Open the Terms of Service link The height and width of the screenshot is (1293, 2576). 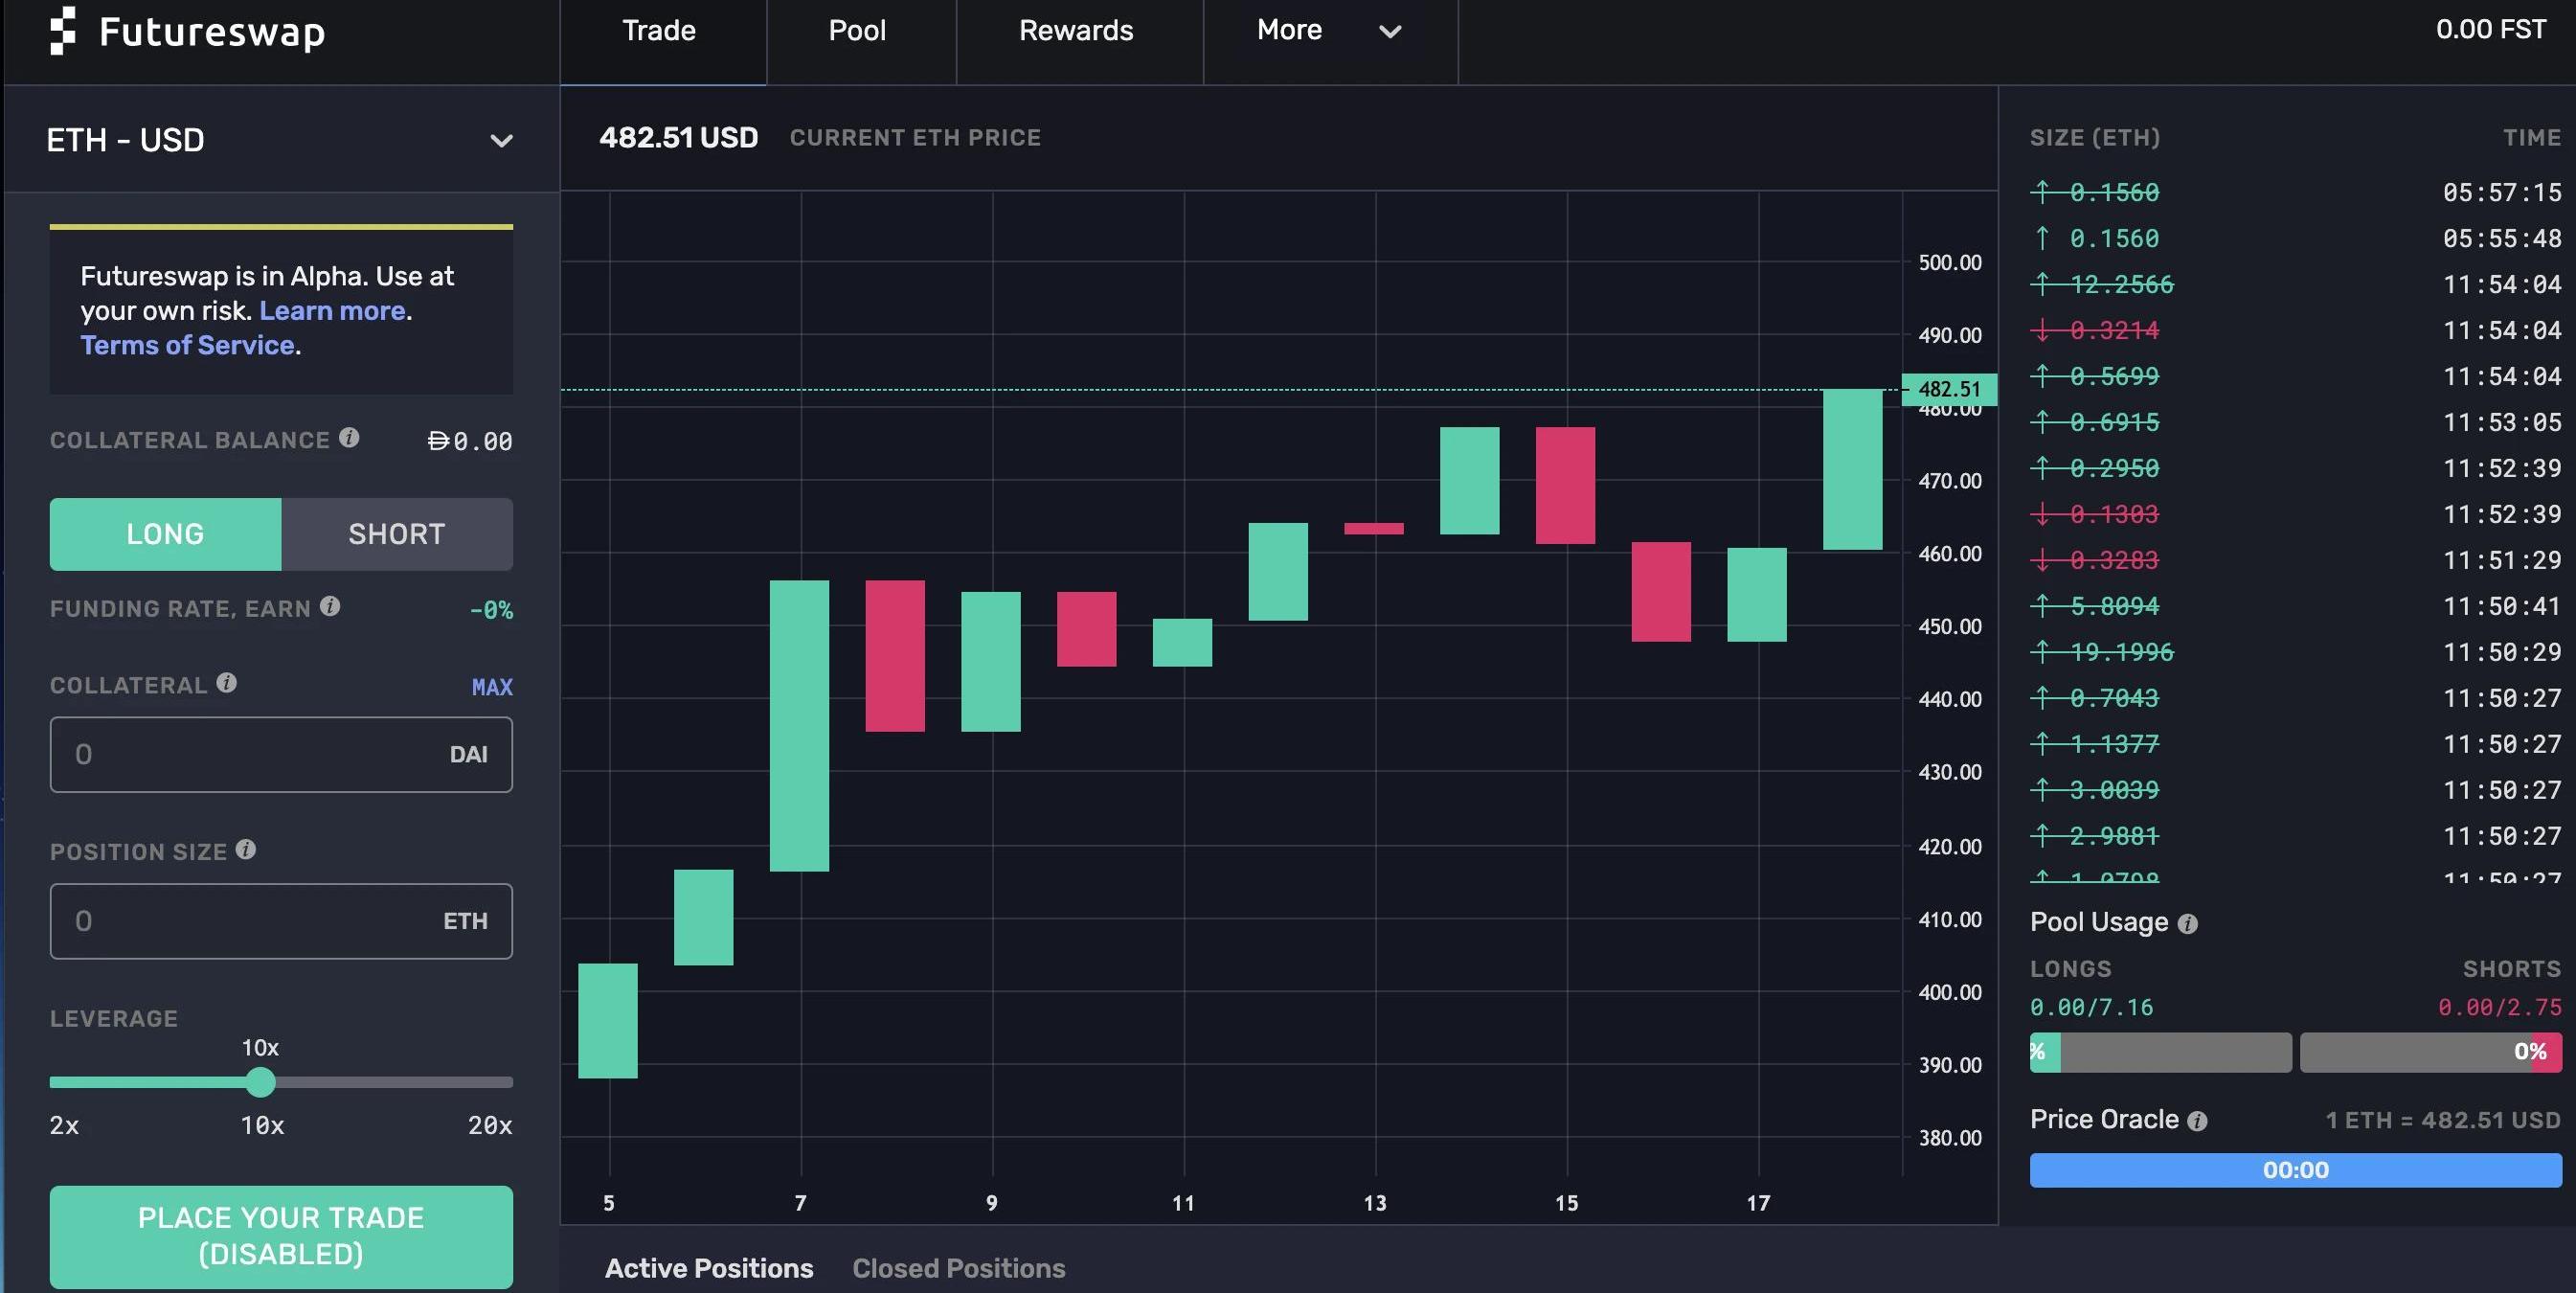click(187, 345)
